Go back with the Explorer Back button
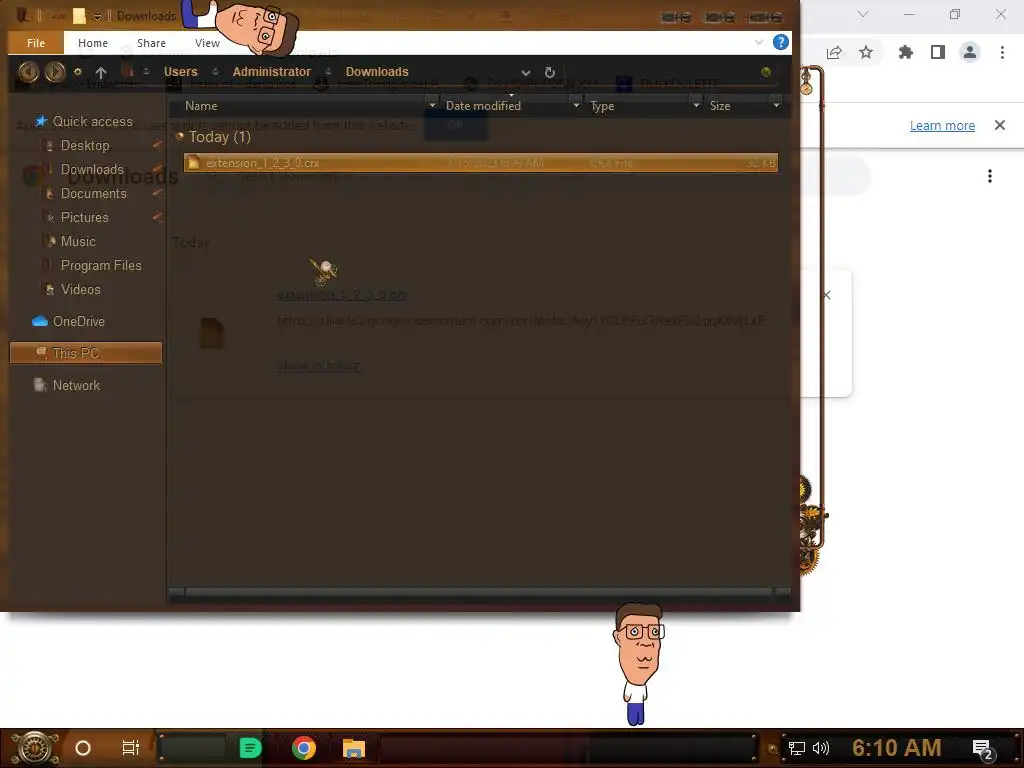 tap(28, 71)
